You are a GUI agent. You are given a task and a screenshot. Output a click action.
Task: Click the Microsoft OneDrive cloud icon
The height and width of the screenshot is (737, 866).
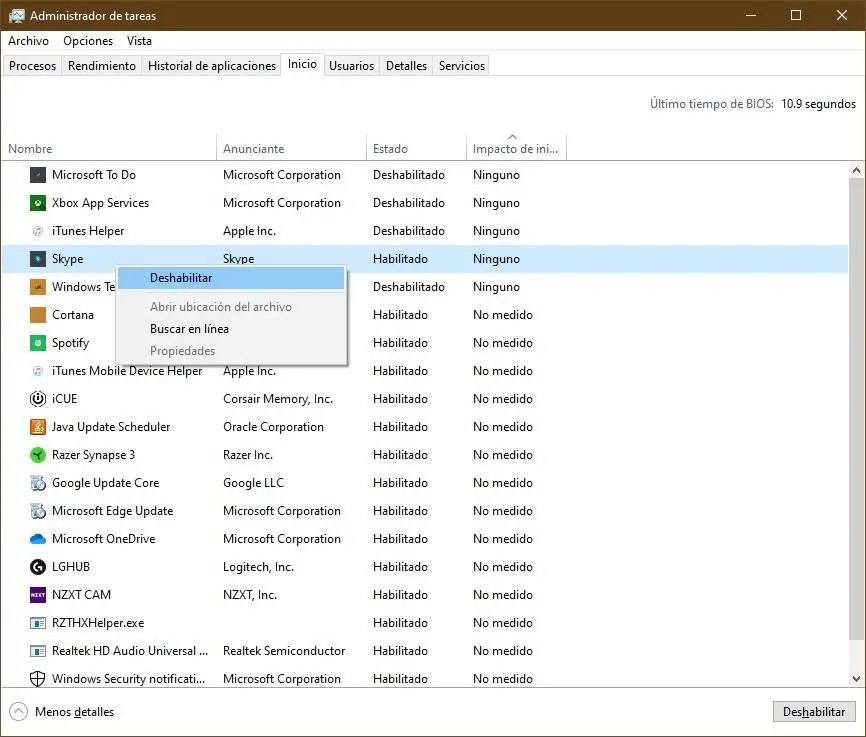(38, 539)
